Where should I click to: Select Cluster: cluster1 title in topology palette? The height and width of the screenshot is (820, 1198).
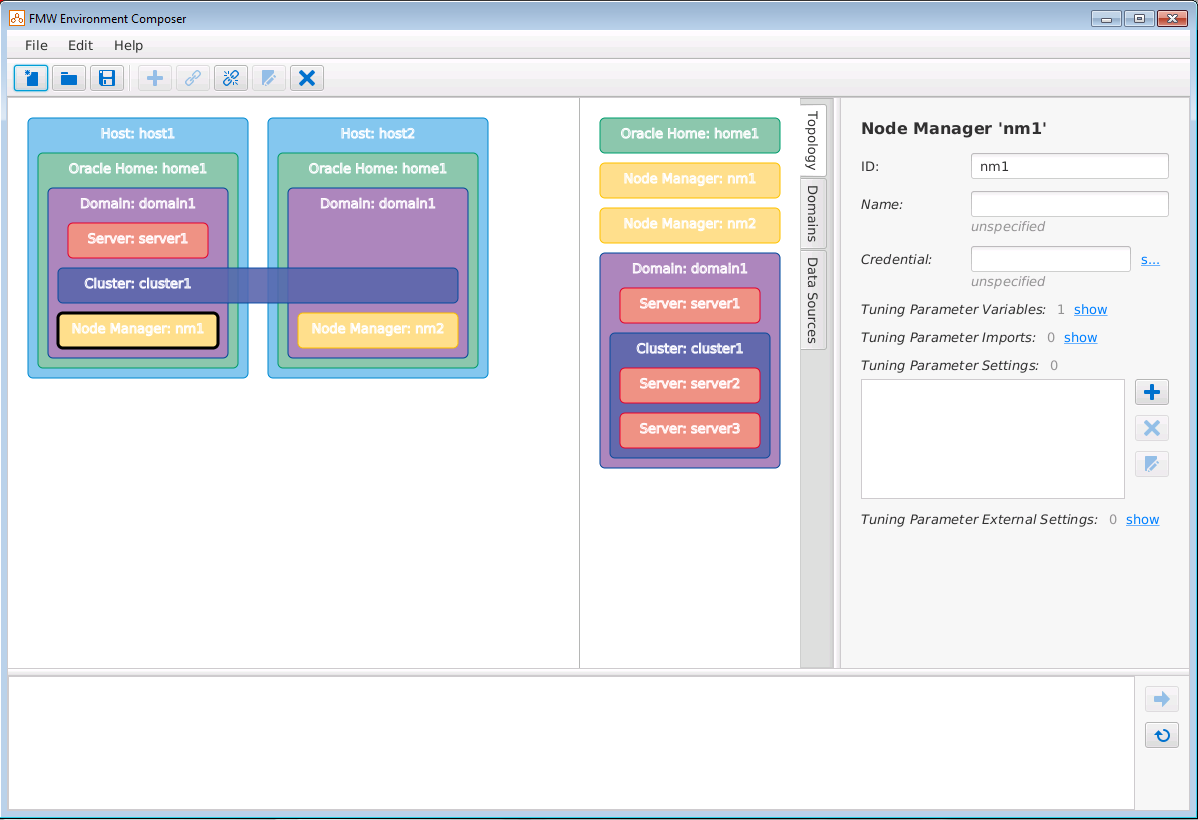tap(690, 349)
